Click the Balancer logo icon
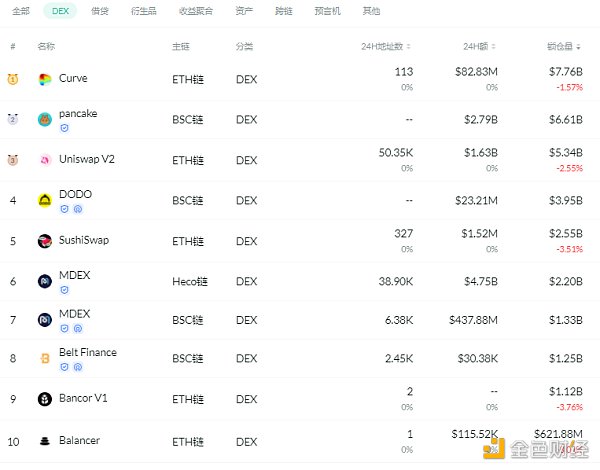The image size is (600, 470). [45, 440]
